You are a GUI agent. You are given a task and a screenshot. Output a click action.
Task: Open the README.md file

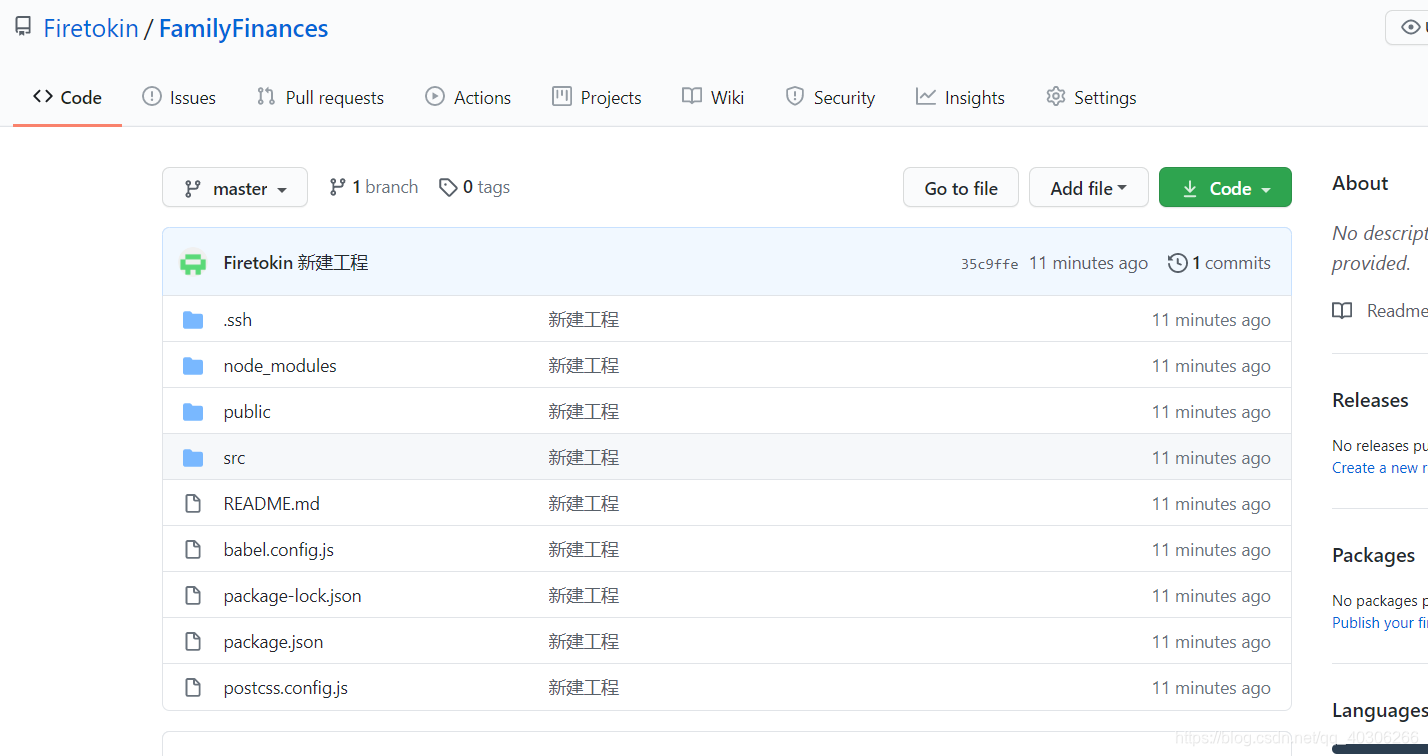pos(272,504)
